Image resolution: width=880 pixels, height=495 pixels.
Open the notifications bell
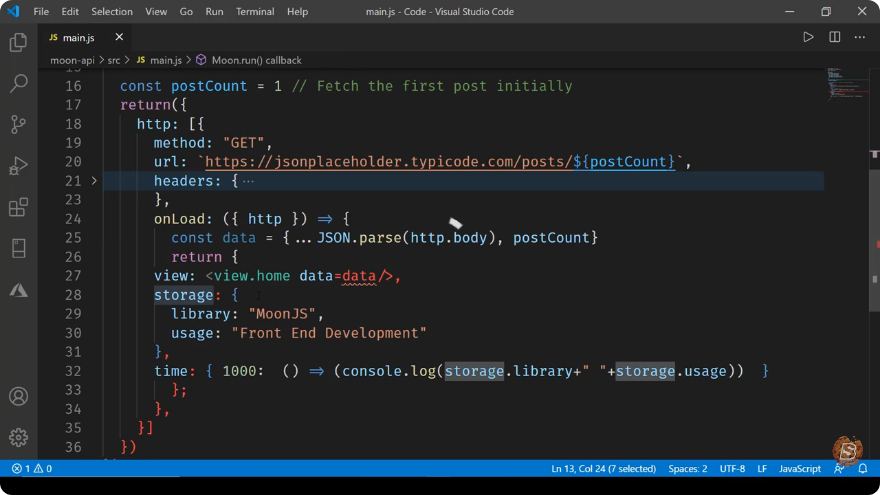pos(863,468)
